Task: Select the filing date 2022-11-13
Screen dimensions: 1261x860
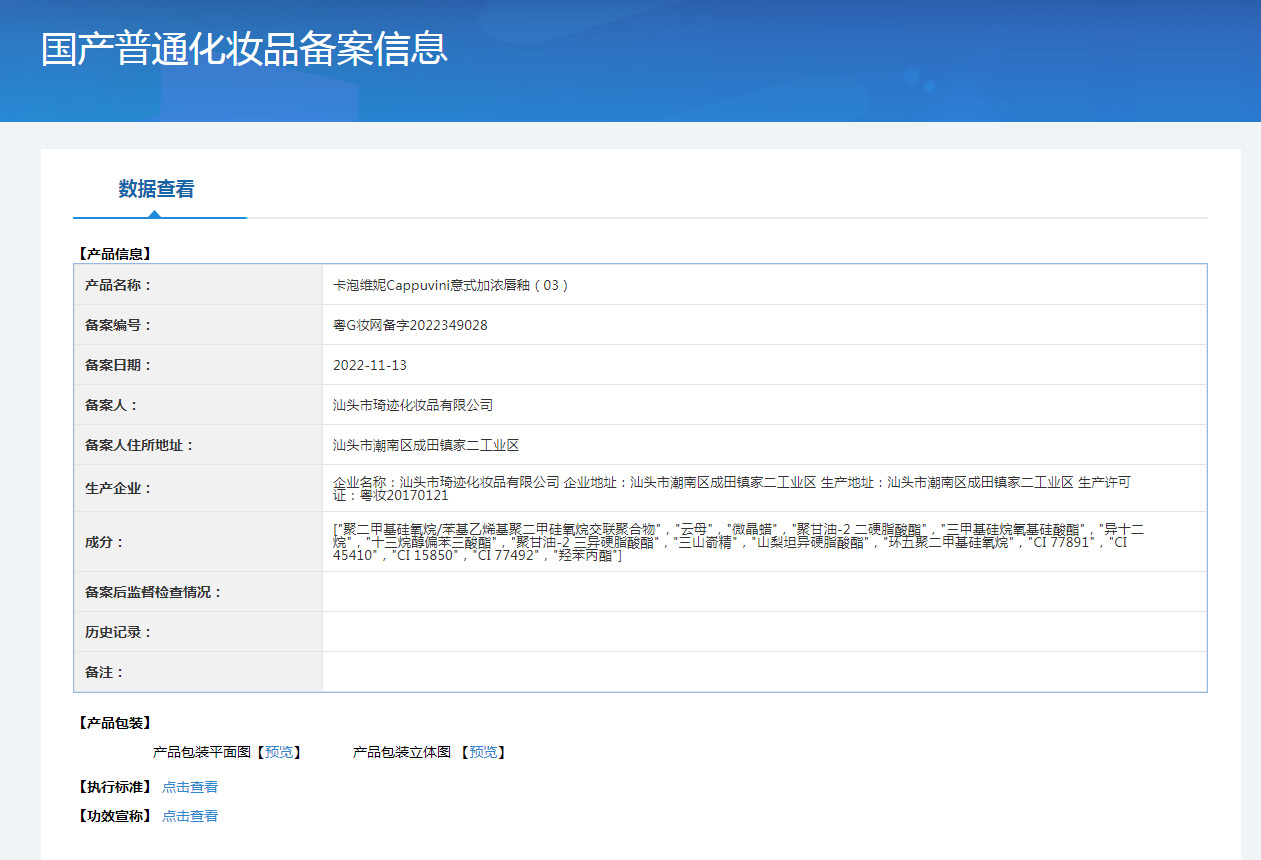Action: pyautogui.click(x=370, y=365)
